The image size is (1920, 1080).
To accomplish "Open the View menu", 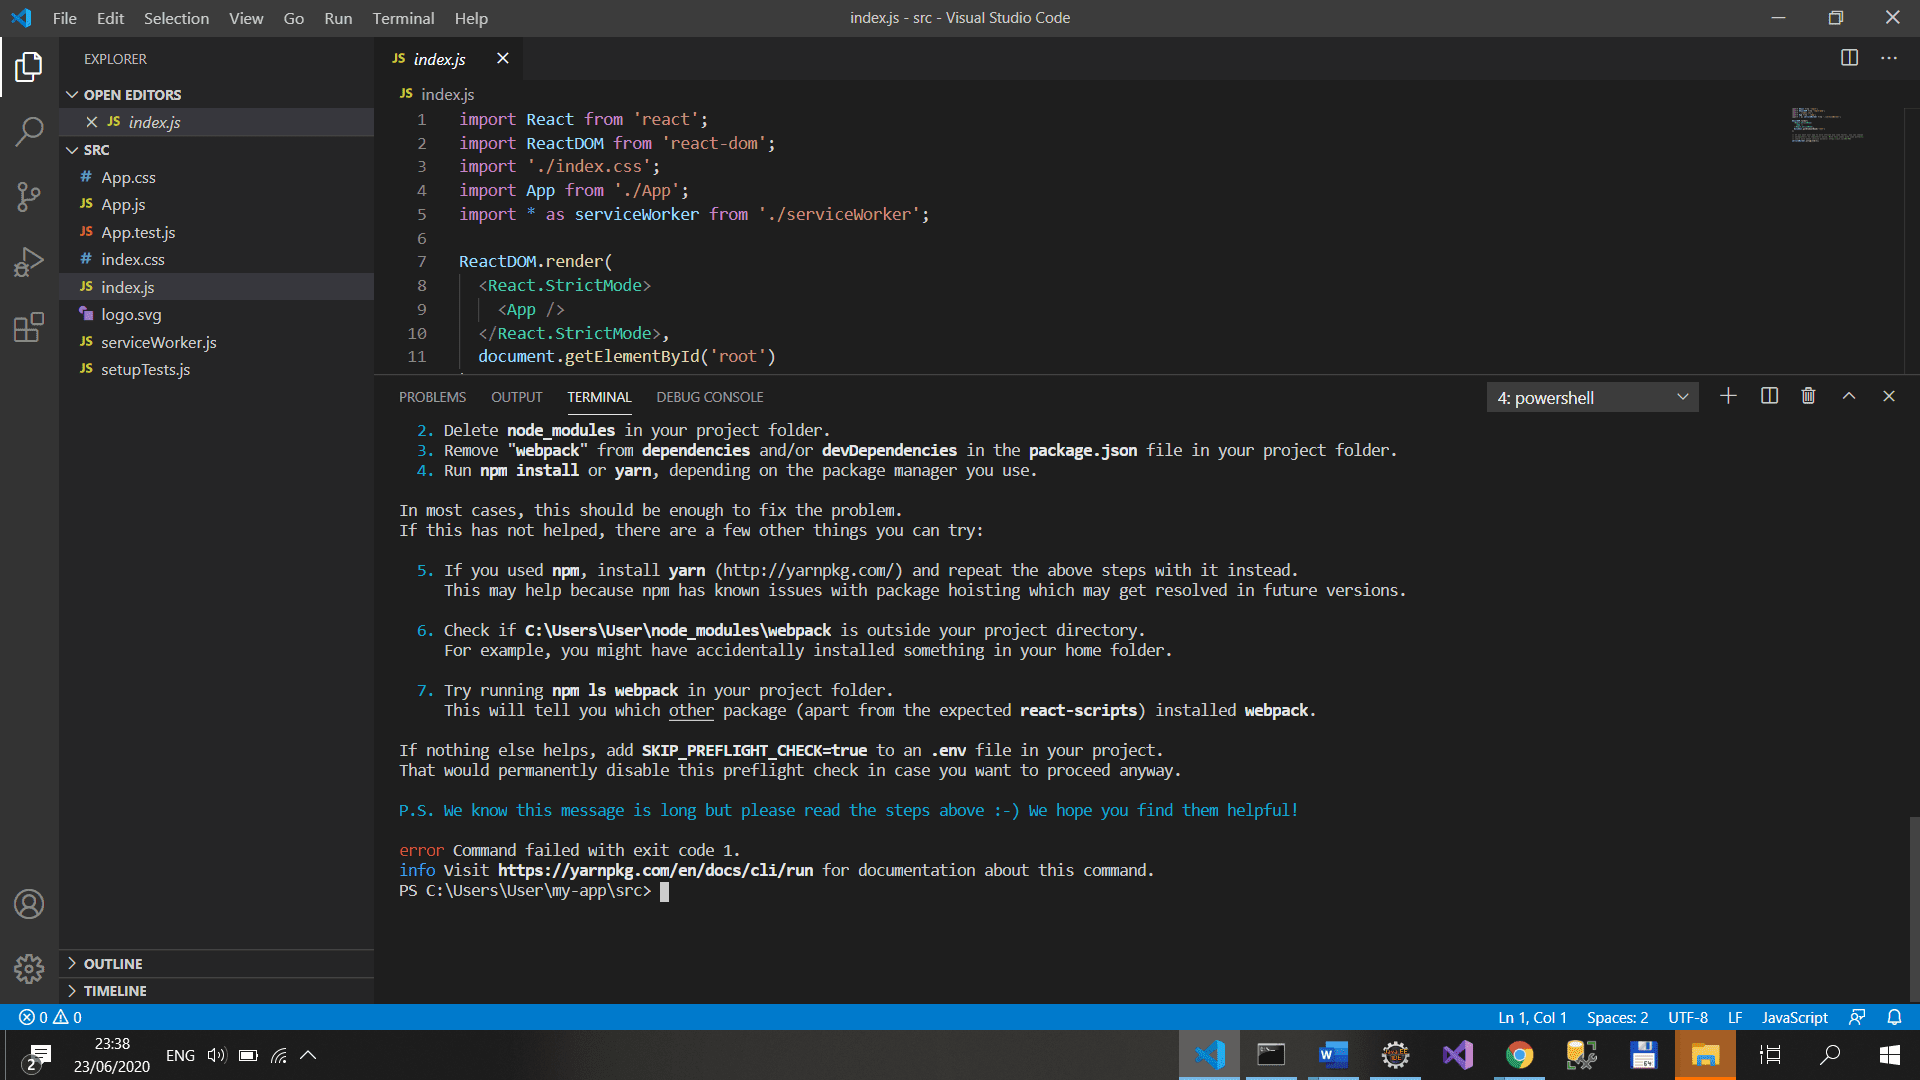I will (x=246, y=18).
